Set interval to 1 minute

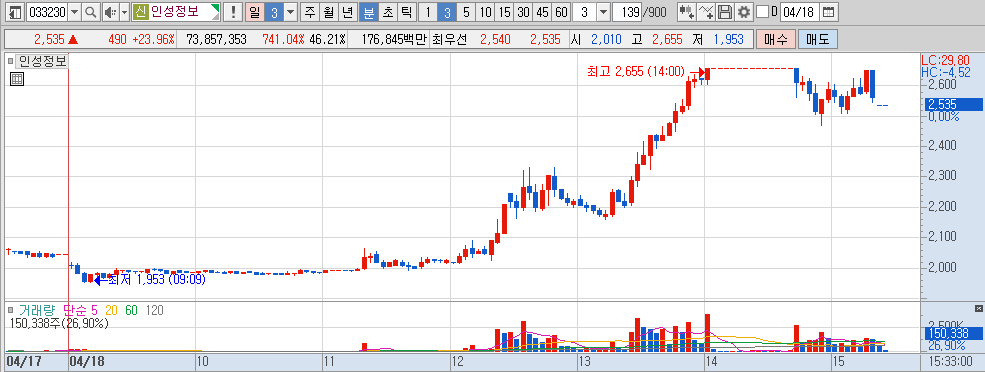pos(427,11)
